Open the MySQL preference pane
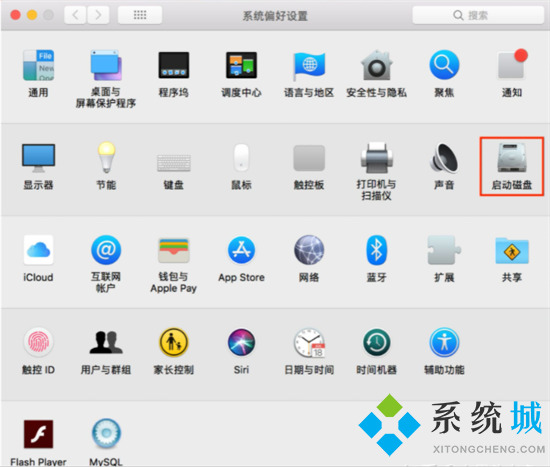550x467 pixels. (x=106, y=441)
